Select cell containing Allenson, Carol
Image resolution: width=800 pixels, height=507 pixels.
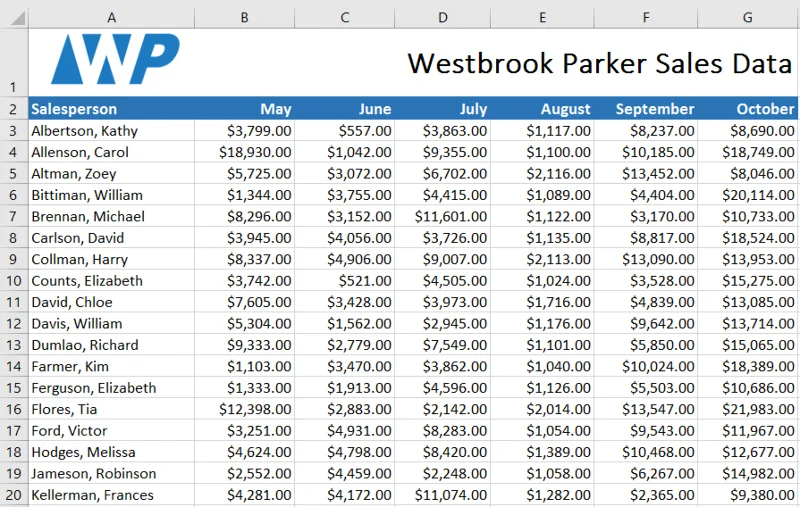coord(111,152)
